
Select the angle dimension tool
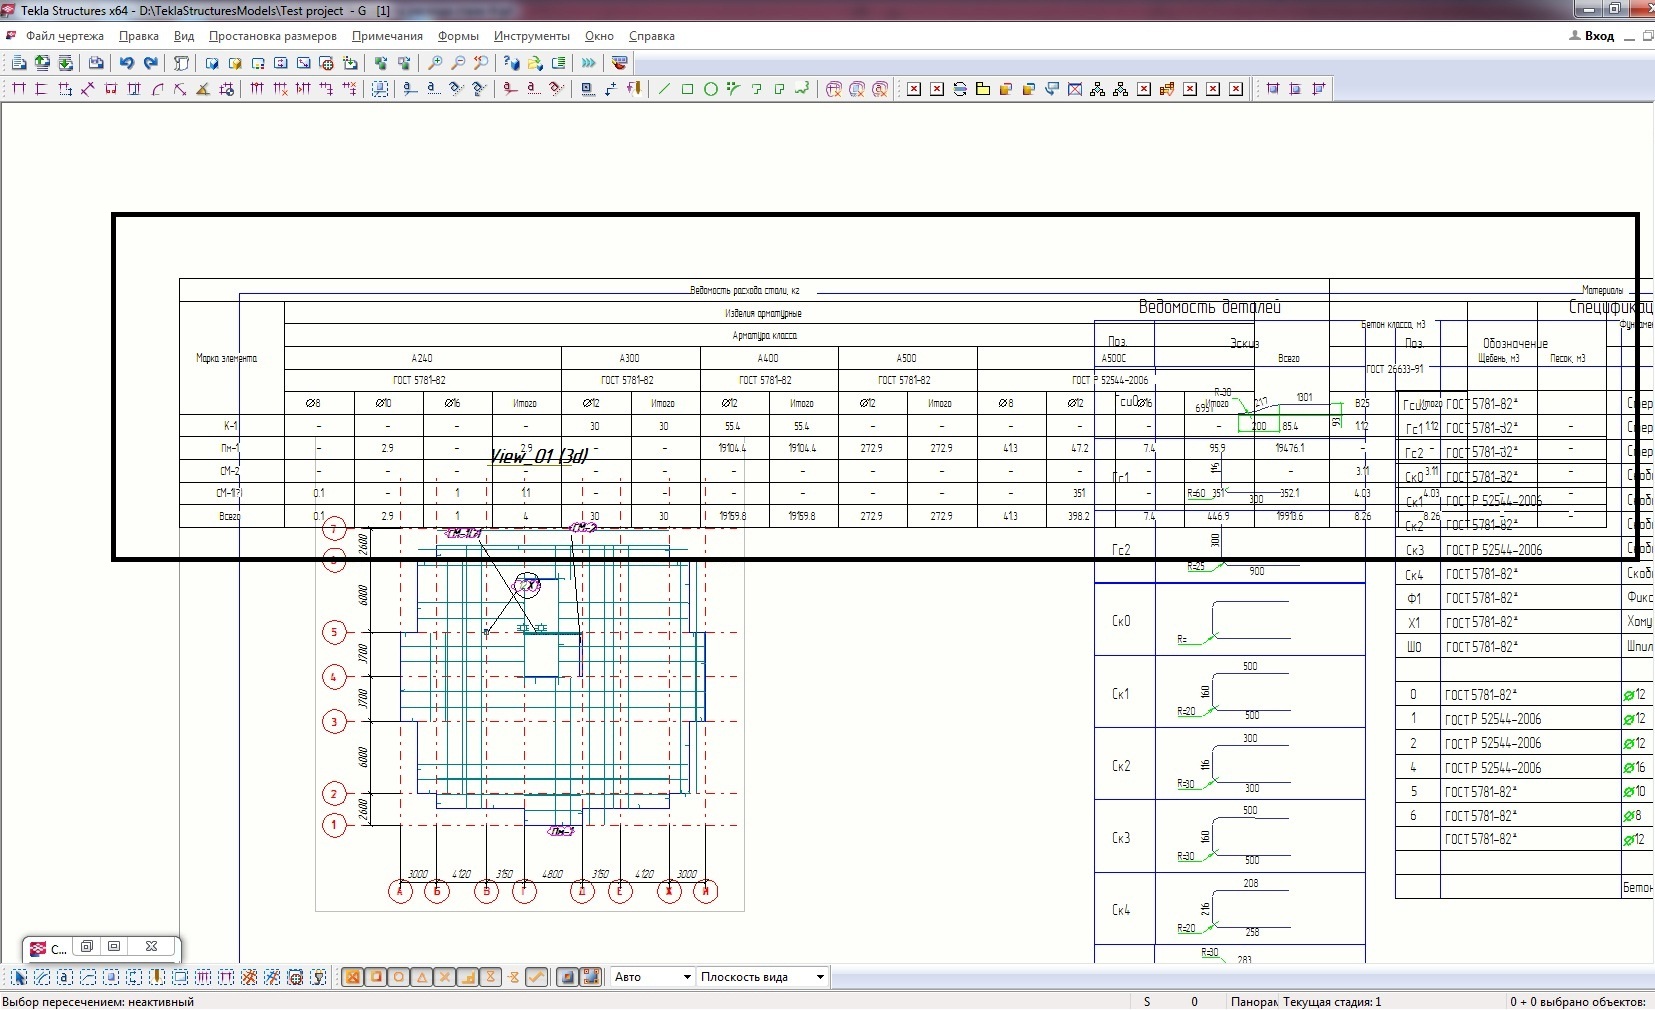[x=203, y=89]
